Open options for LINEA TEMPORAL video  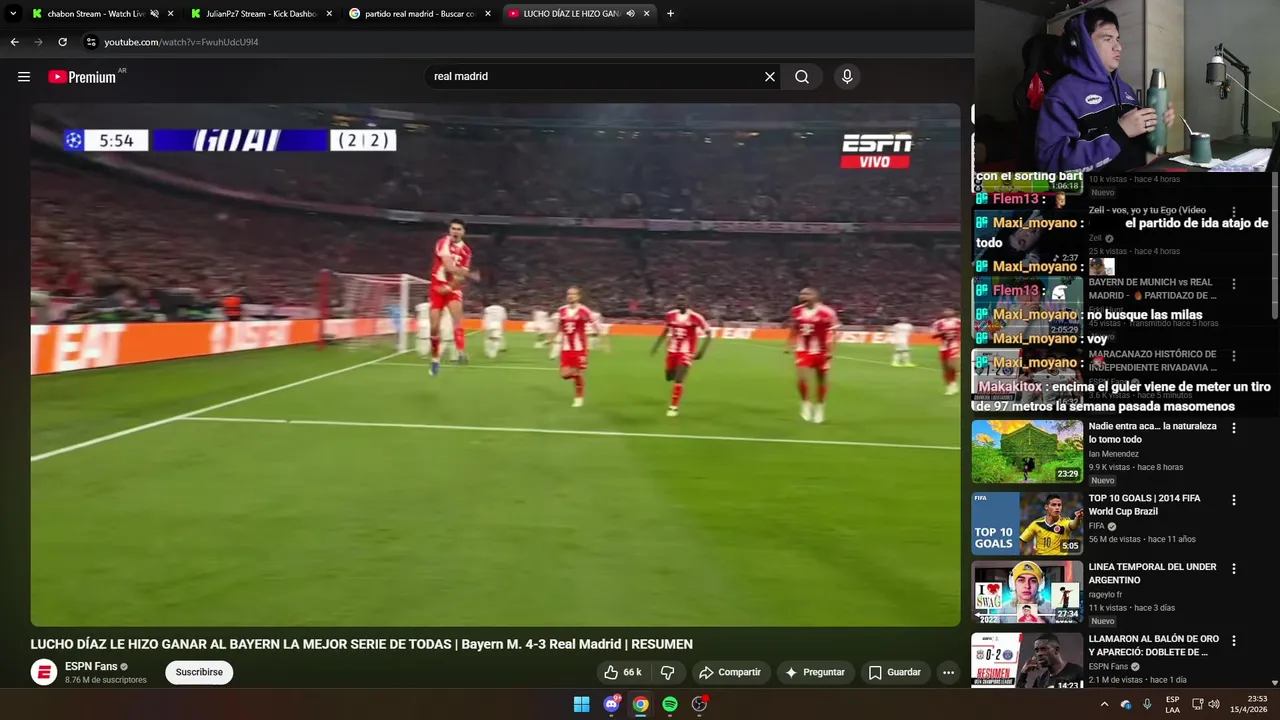(1233, 569)
